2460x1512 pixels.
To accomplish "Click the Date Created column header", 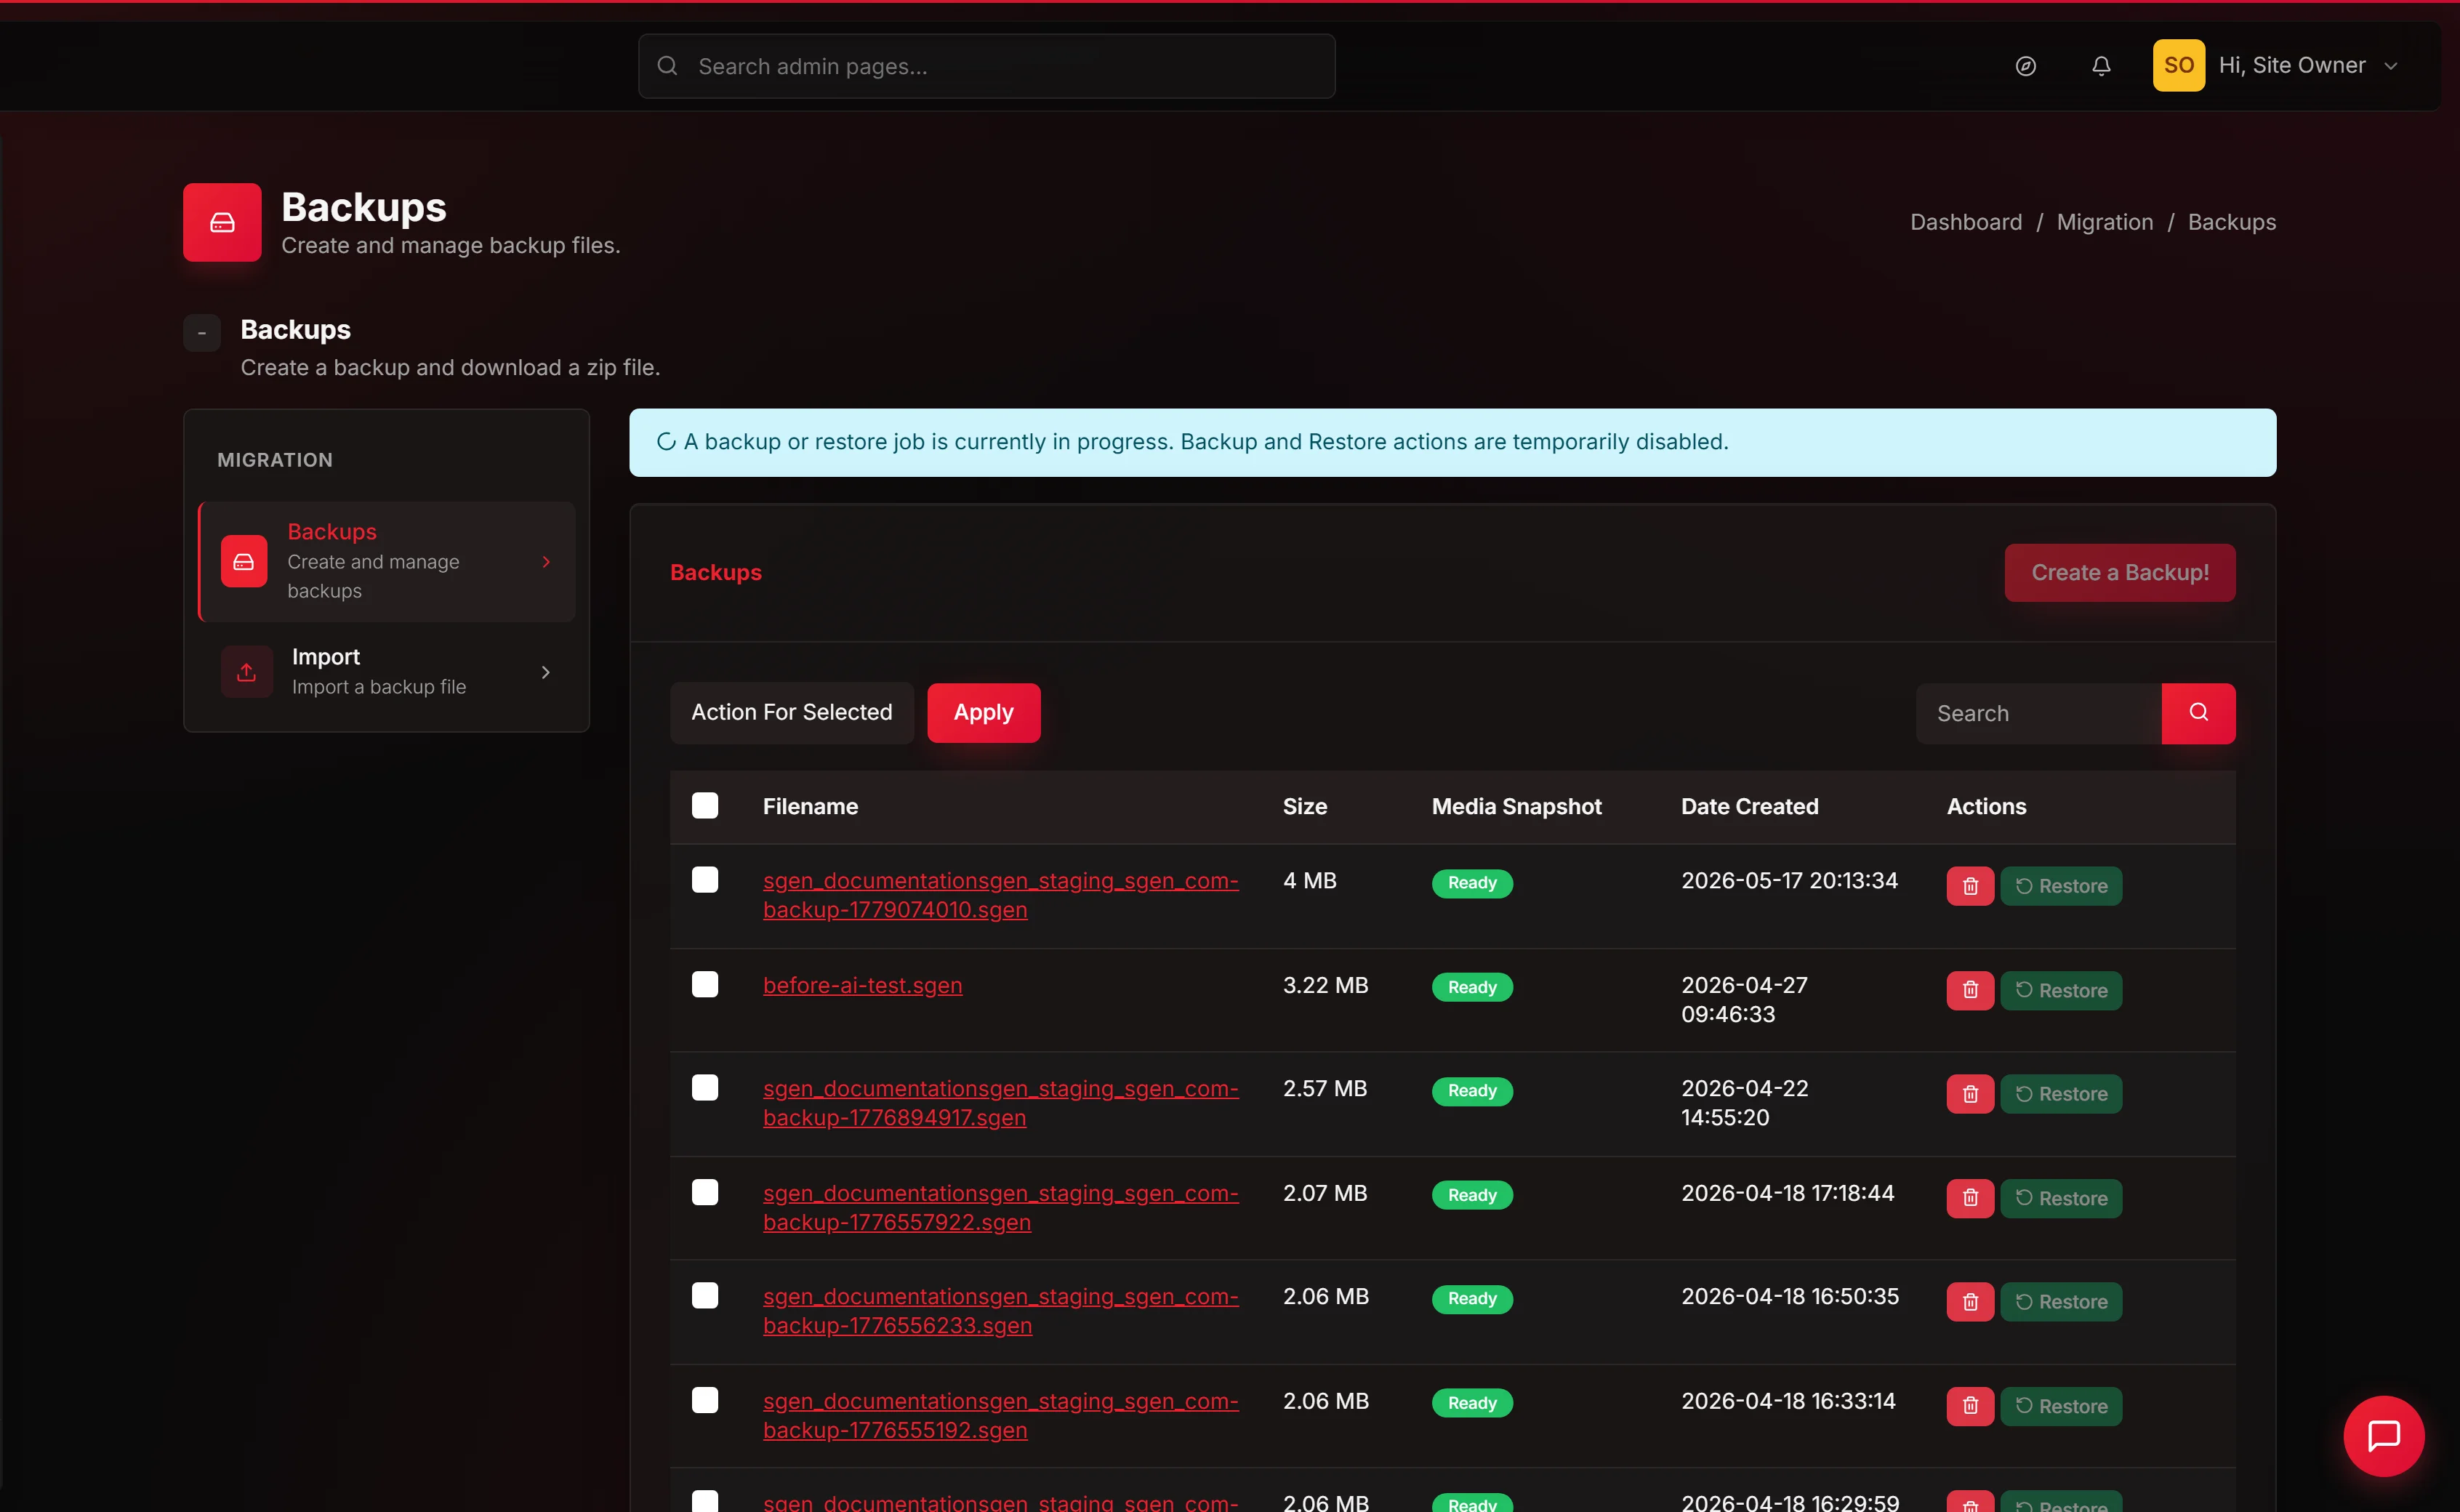I will pos(1750,807).
